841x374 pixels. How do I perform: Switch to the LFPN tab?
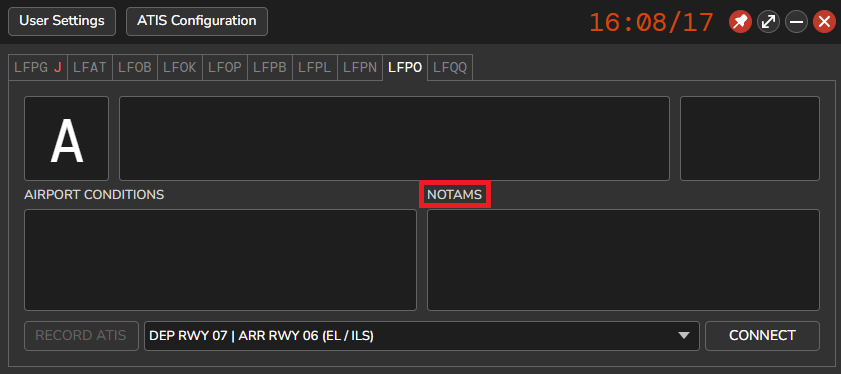[360, 68]
